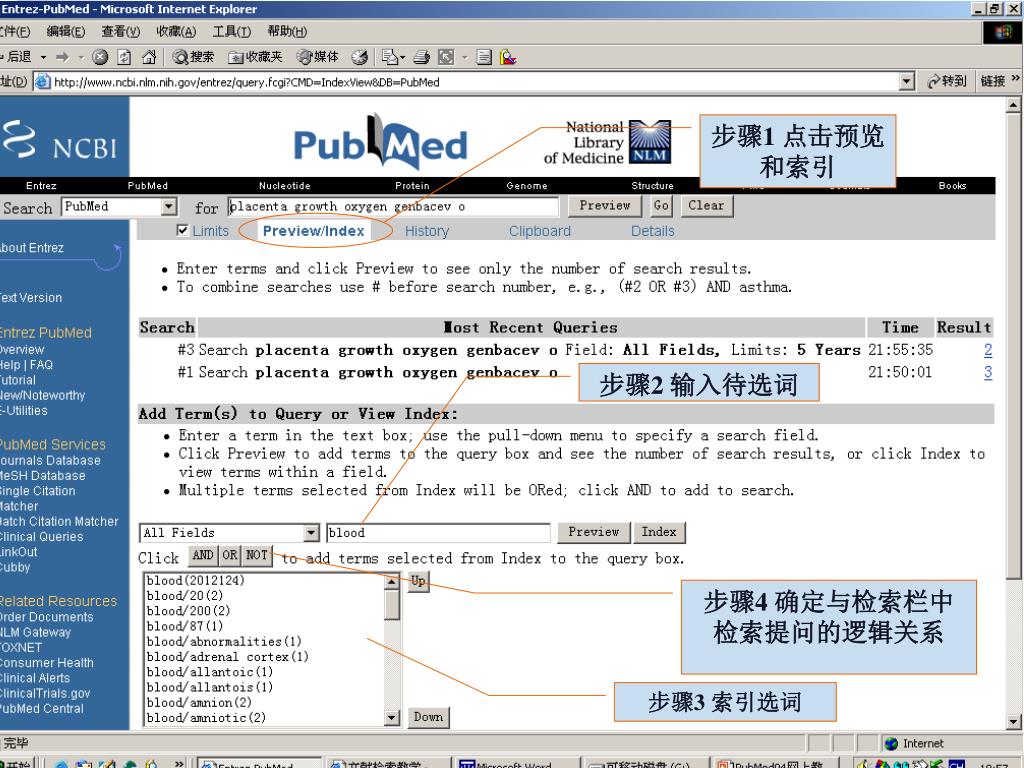Switch to the Clipboard tab
Image resolution: width=1024 pixels, height=768 pixels.
pos(539,231)
